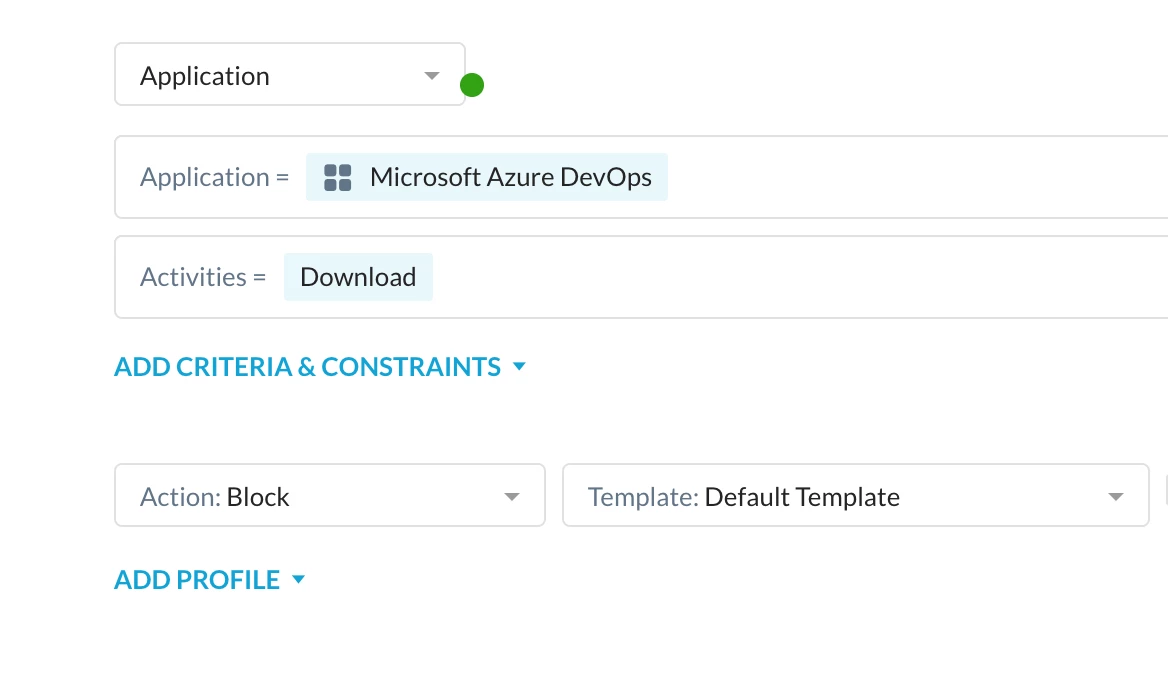This screenshot has width=1168, height=696.
Task: Click the "Activities =" field label
Action: coord(203,277)
